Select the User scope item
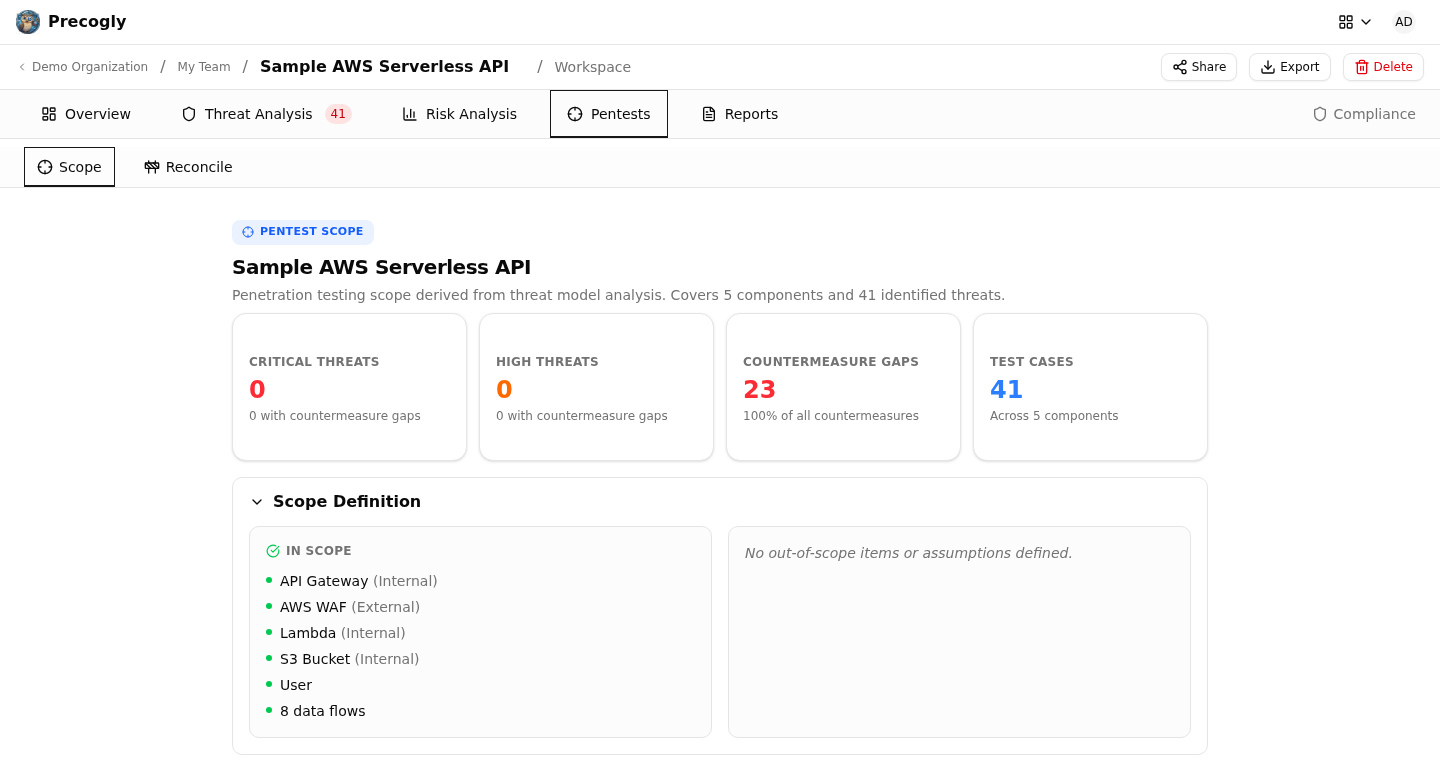 click(x=296, y=685)
